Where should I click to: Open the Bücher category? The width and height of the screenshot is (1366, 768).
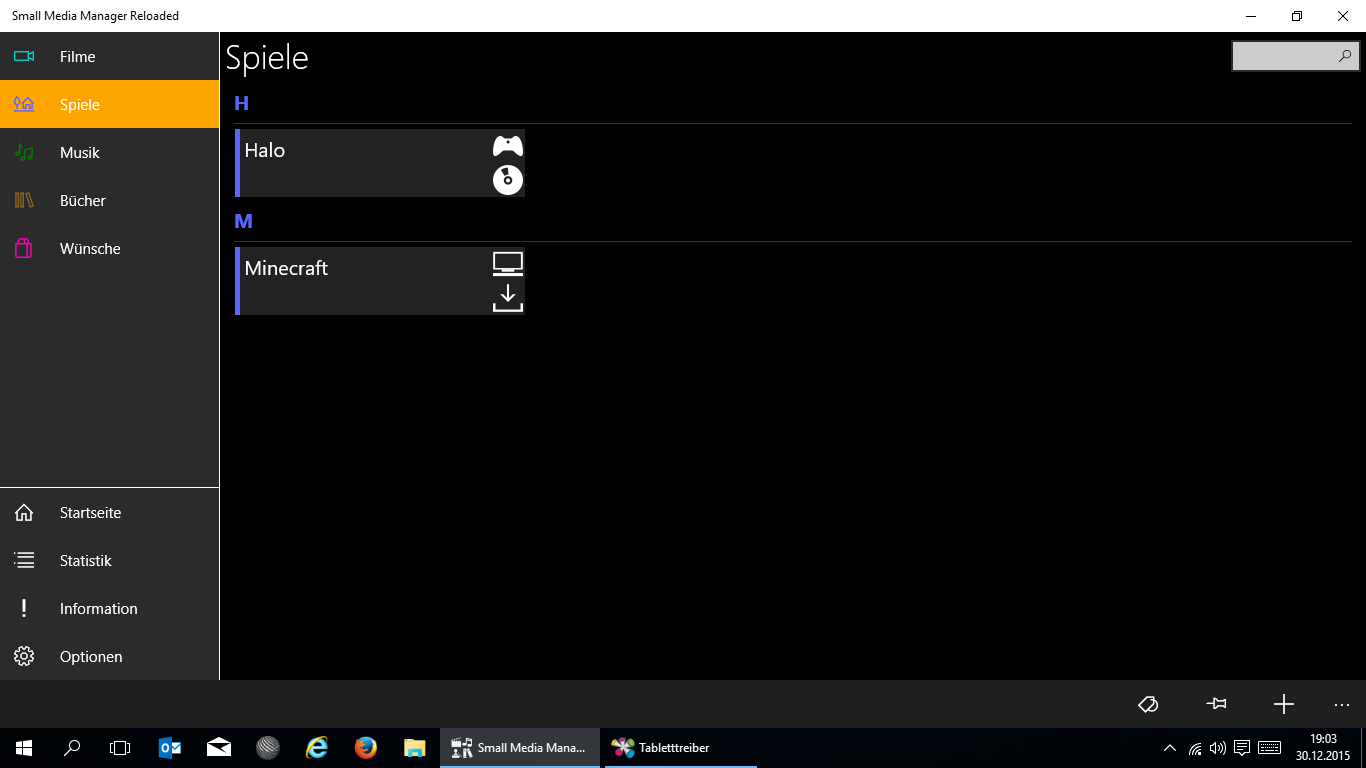click(109, 200)
